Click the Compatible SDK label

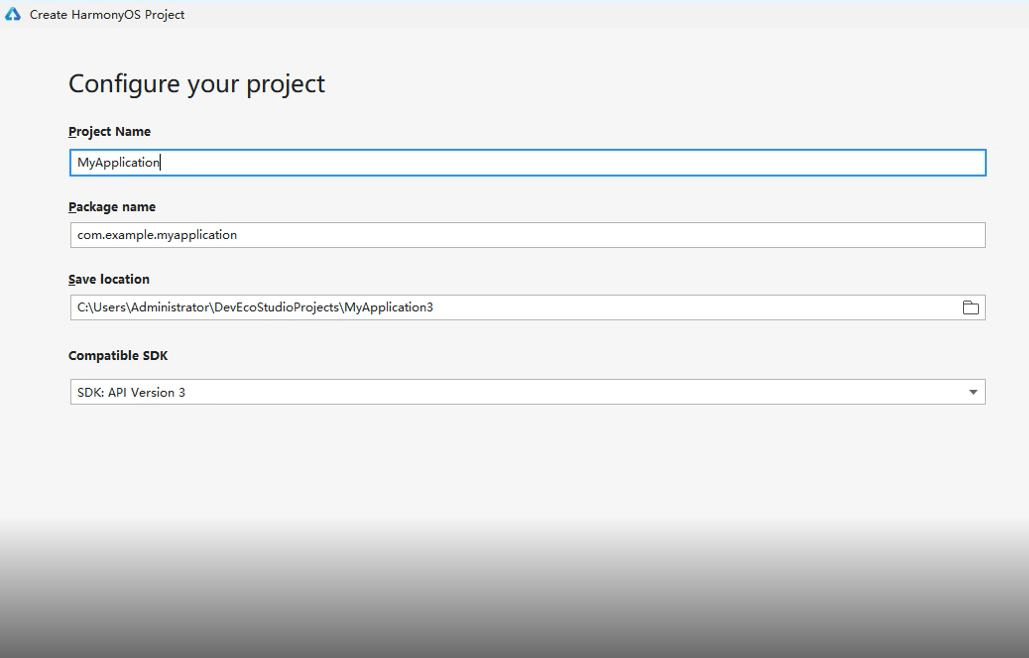pyautogui.click(x=118, y=356)
